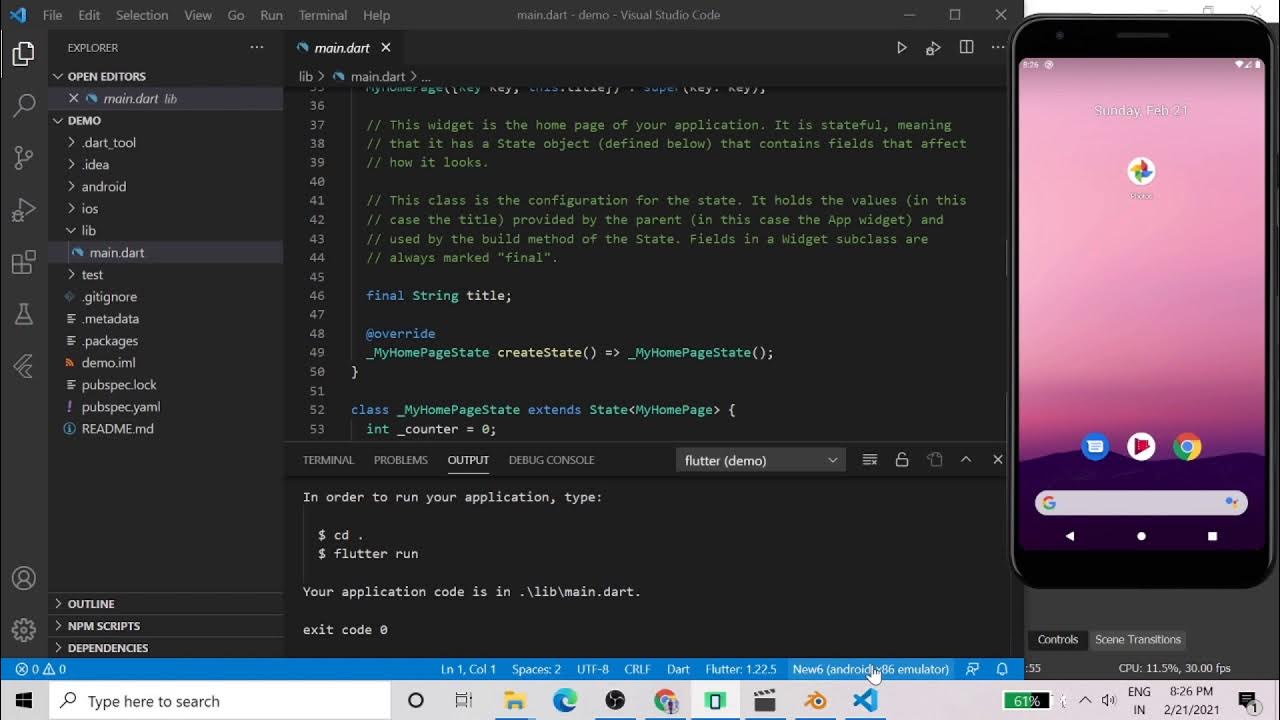Open the Run and Debug view
The image size is (1280, 720).
24,210
